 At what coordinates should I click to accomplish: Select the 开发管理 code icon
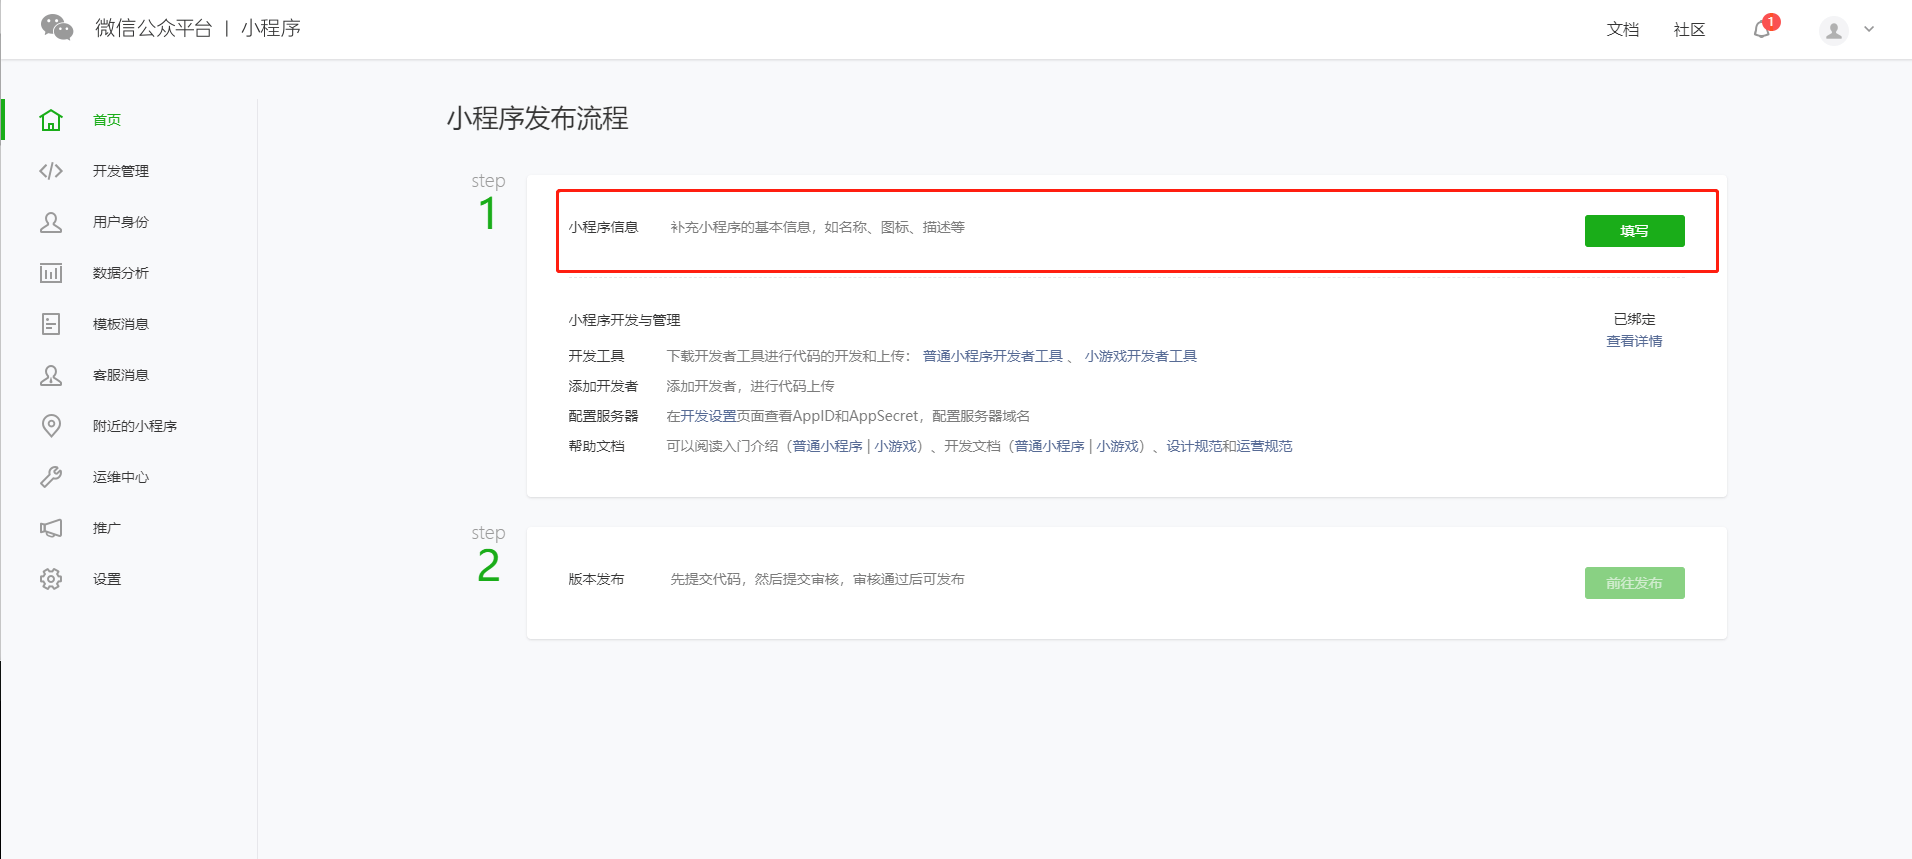coord(51,171)
